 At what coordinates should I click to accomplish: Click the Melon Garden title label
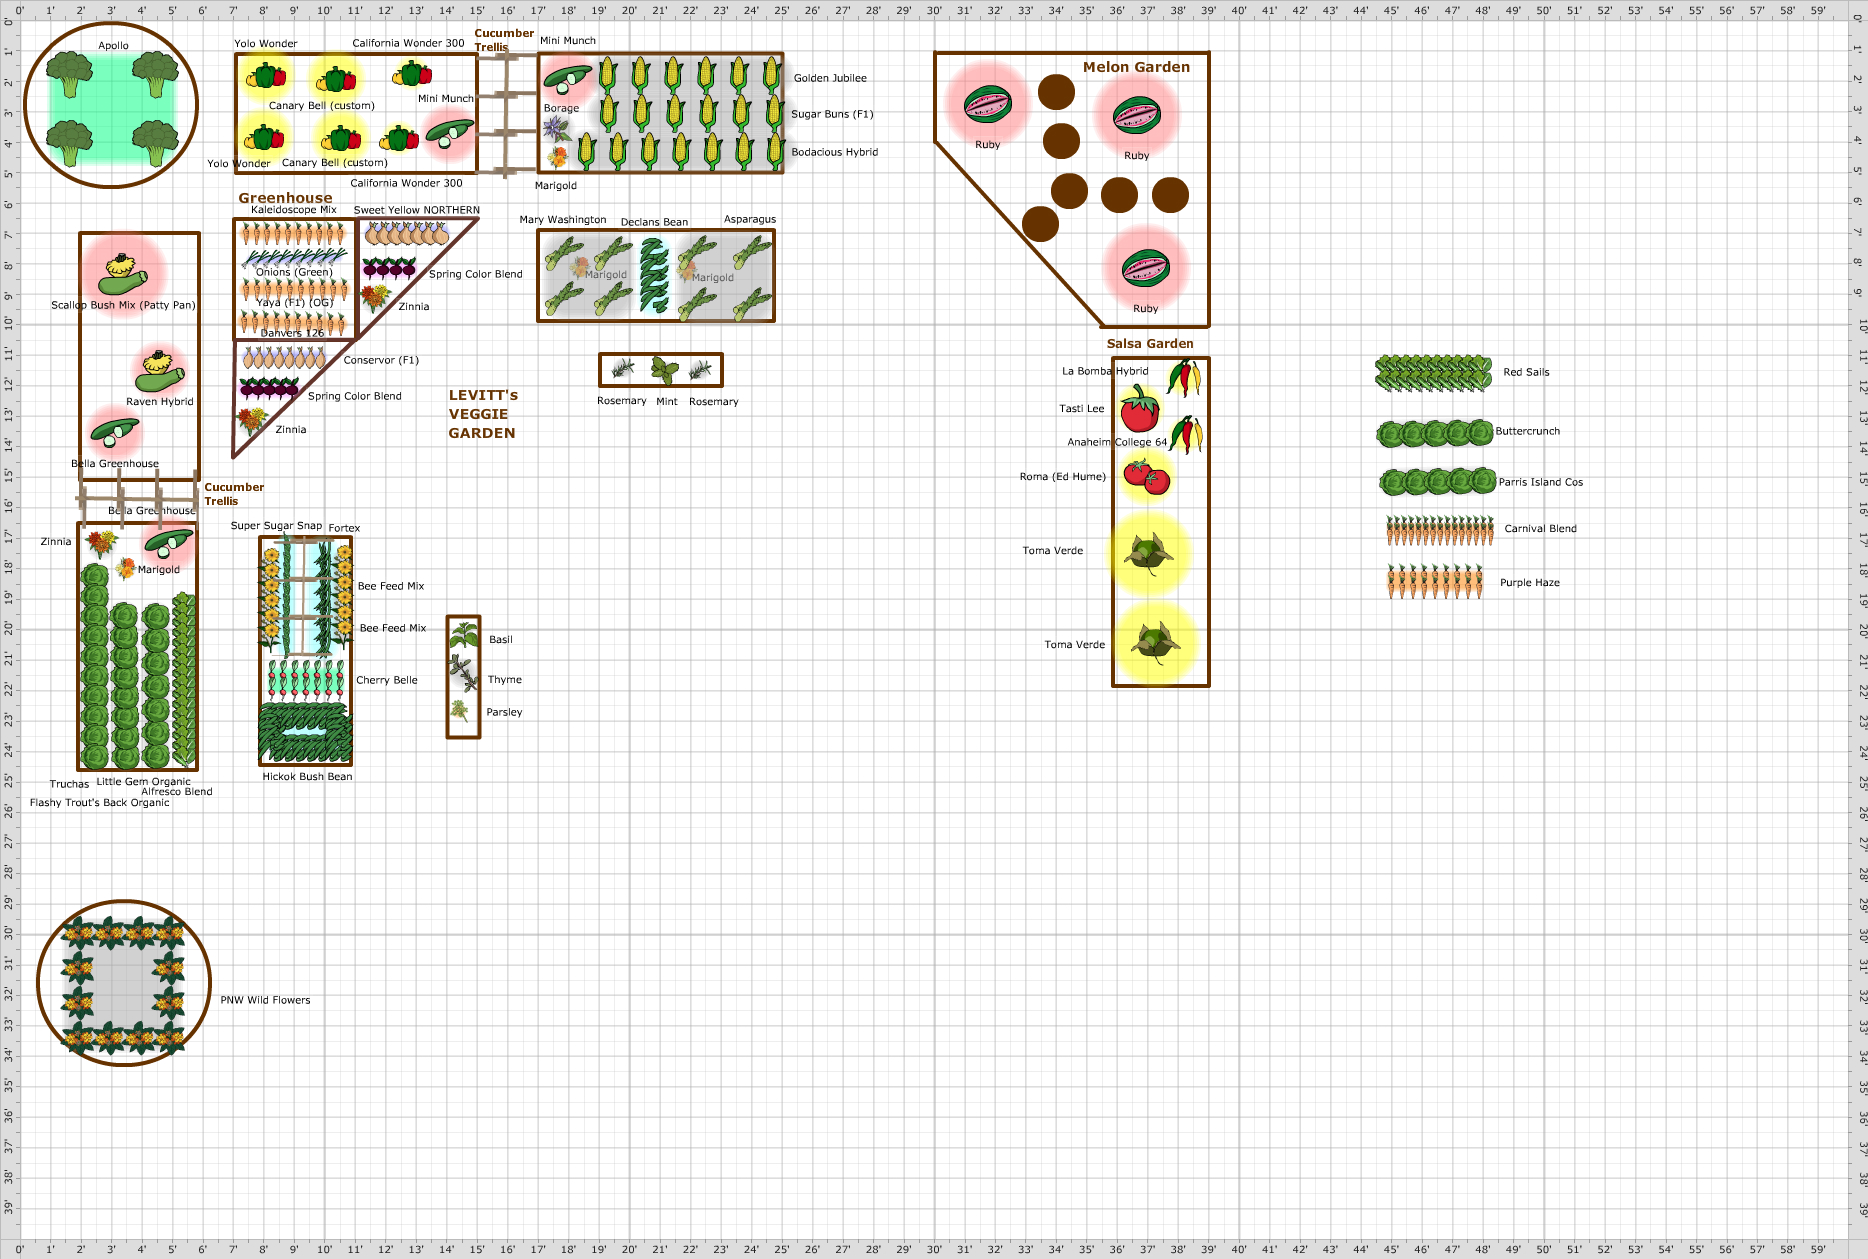coord(1135,66)
